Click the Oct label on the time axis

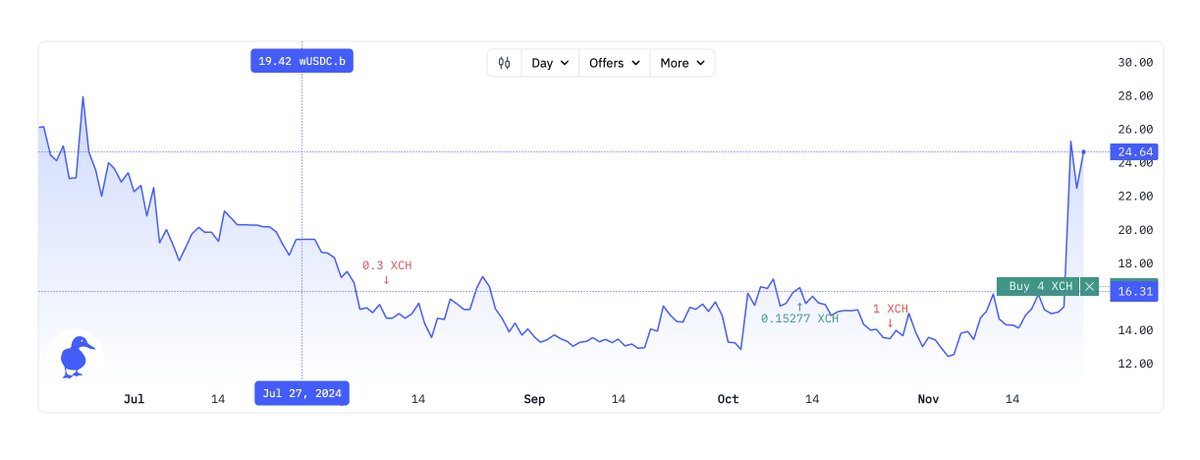coord(728,399)
